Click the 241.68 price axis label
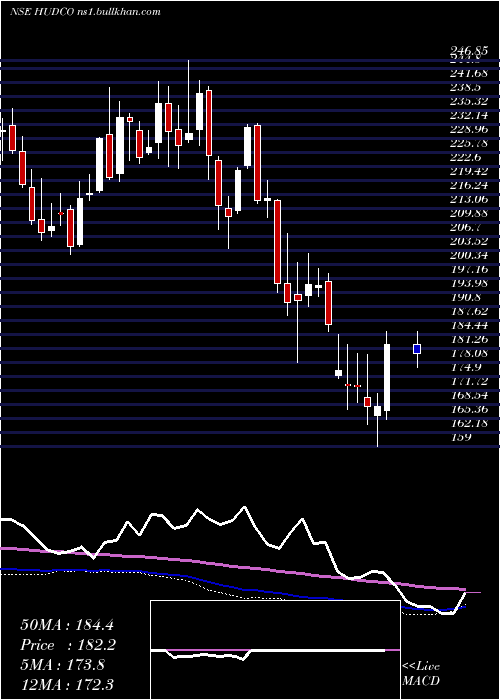Viewport: 500px width, 700px height. pos(469,72)
